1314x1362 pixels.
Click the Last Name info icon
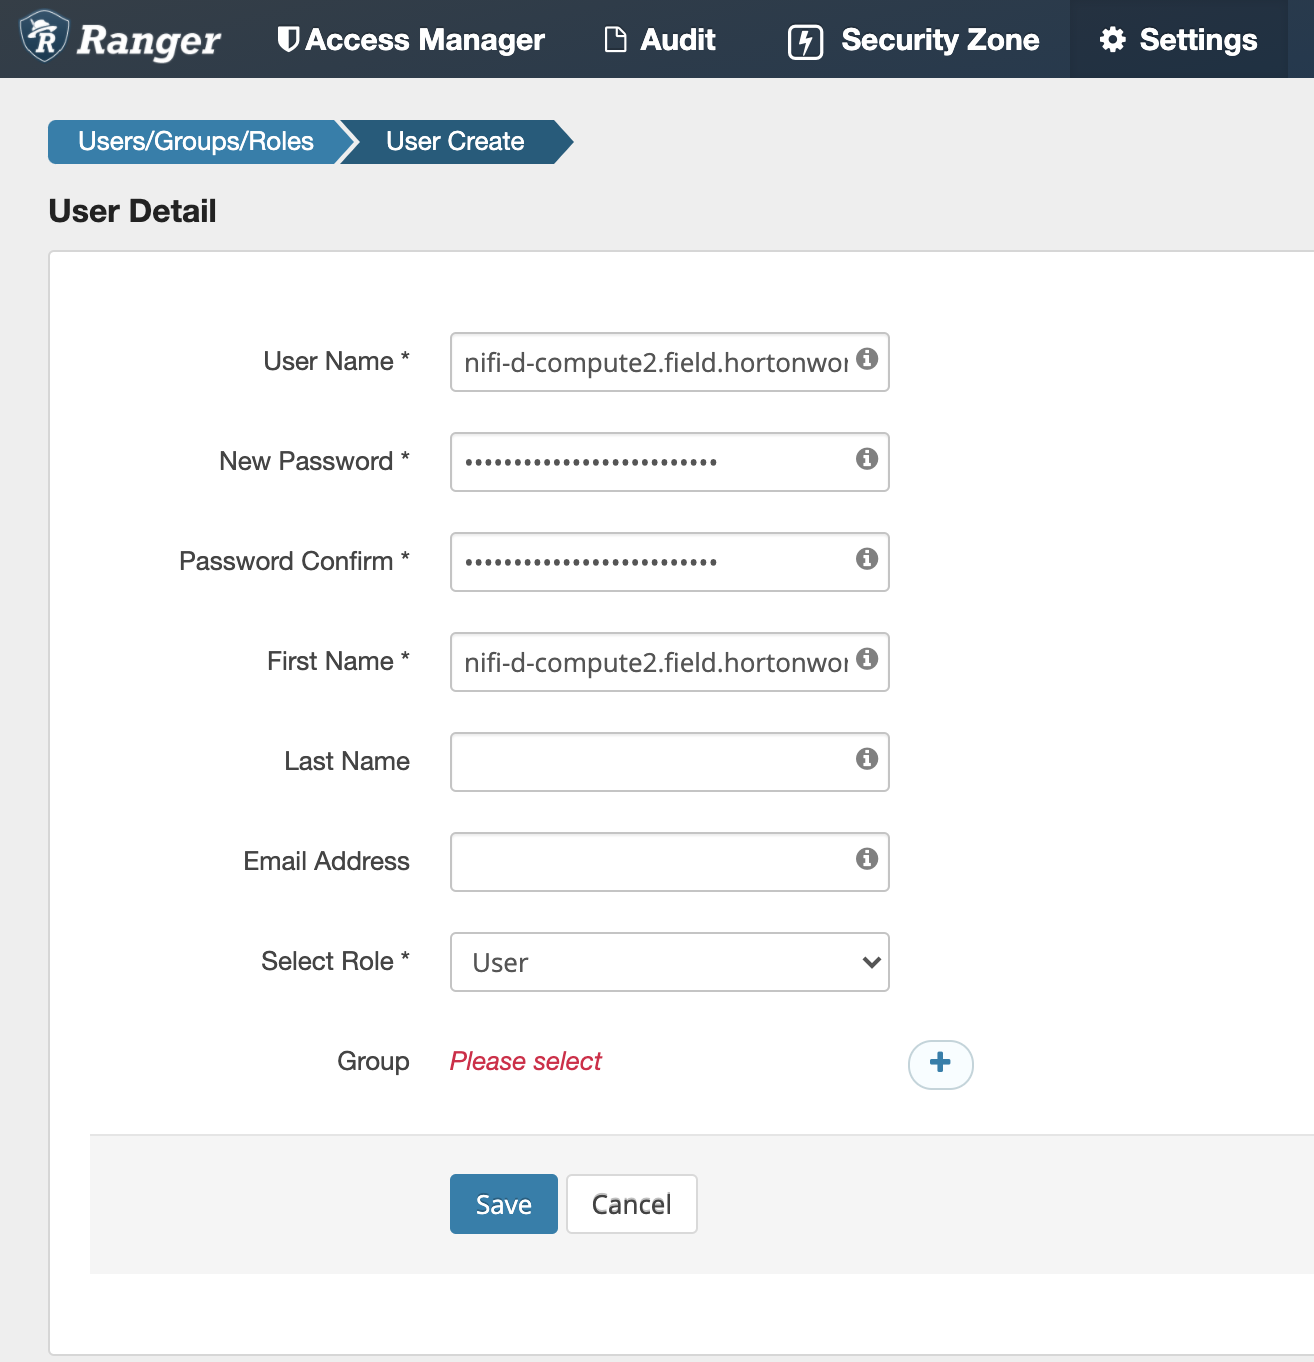[x=867, y=759]
